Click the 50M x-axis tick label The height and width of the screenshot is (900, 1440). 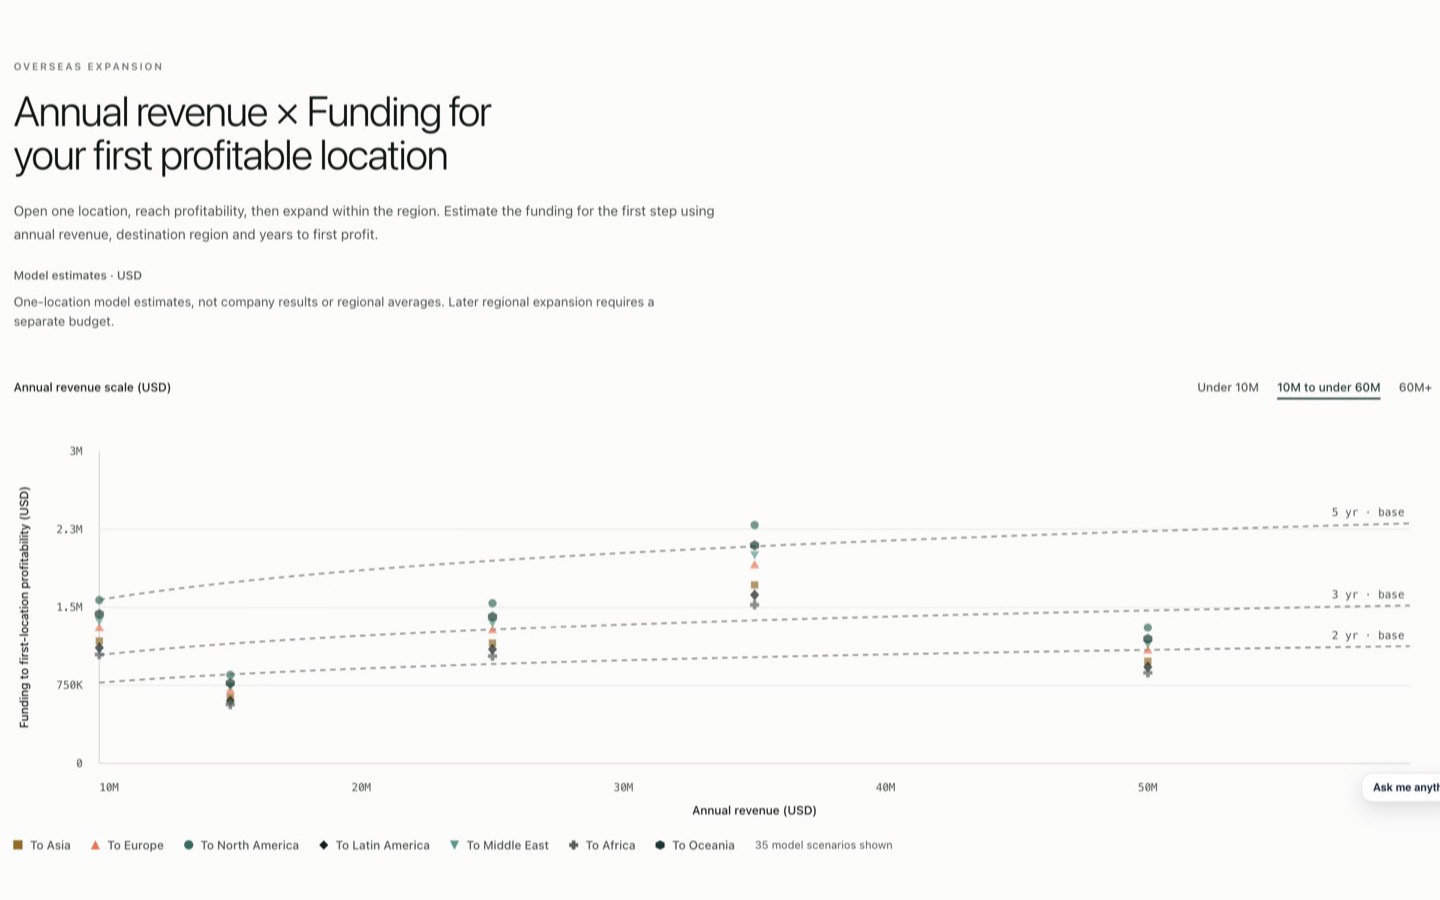pyautogui.click(x=1147, y=787)
